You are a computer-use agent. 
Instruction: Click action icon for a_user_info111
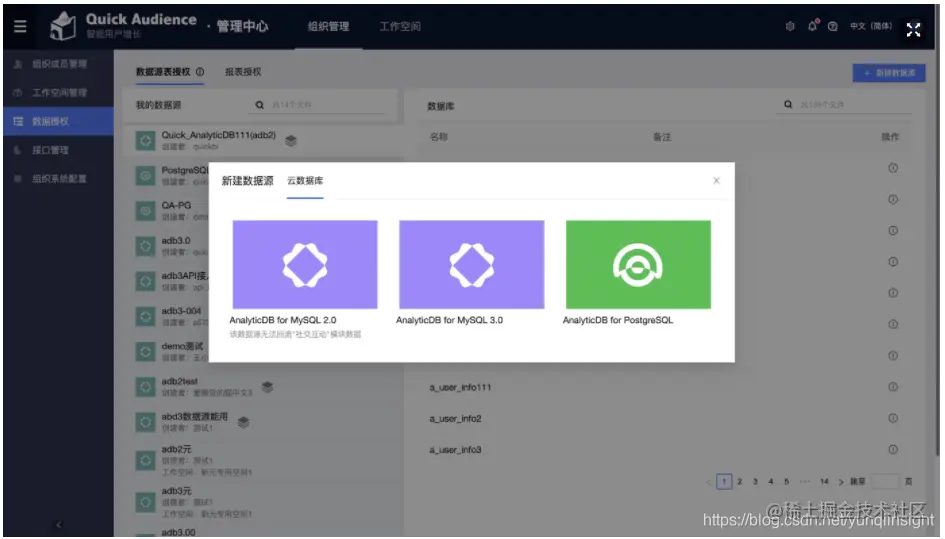point(893,386)
